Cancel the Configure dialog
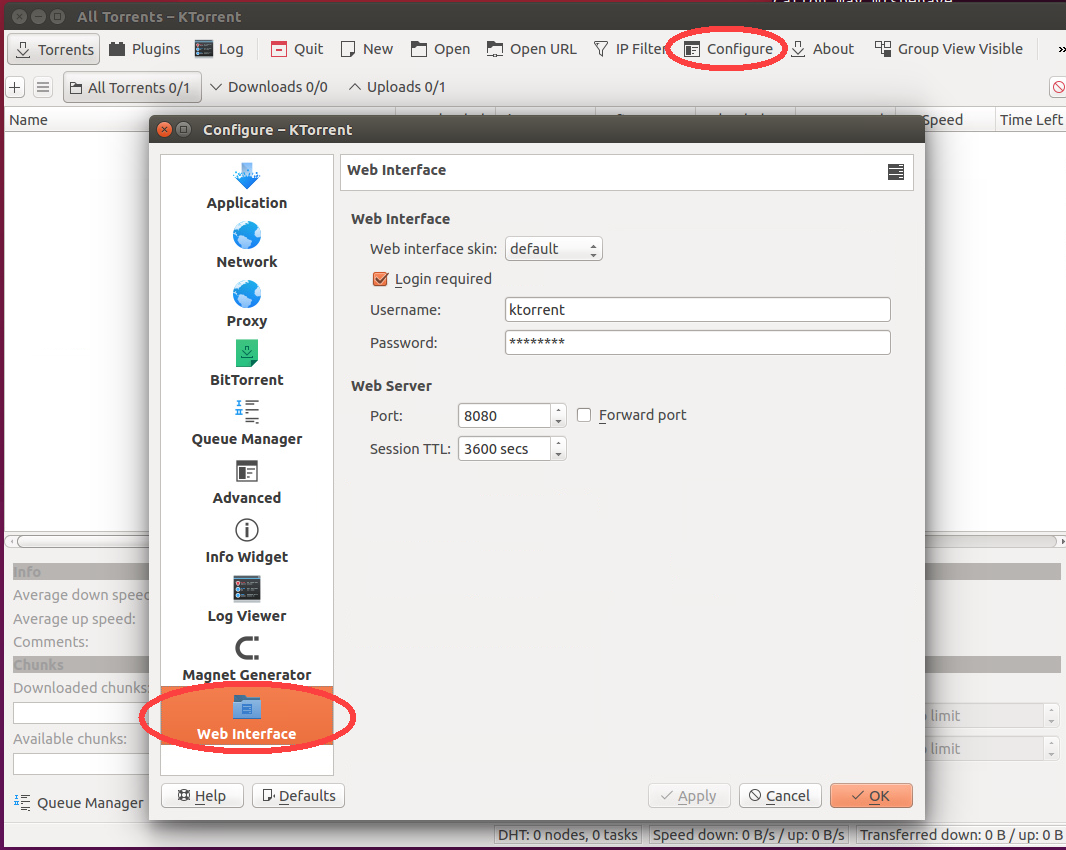Image resolution: width=1066 pixels, height=850 pixels. click(780, 796)
